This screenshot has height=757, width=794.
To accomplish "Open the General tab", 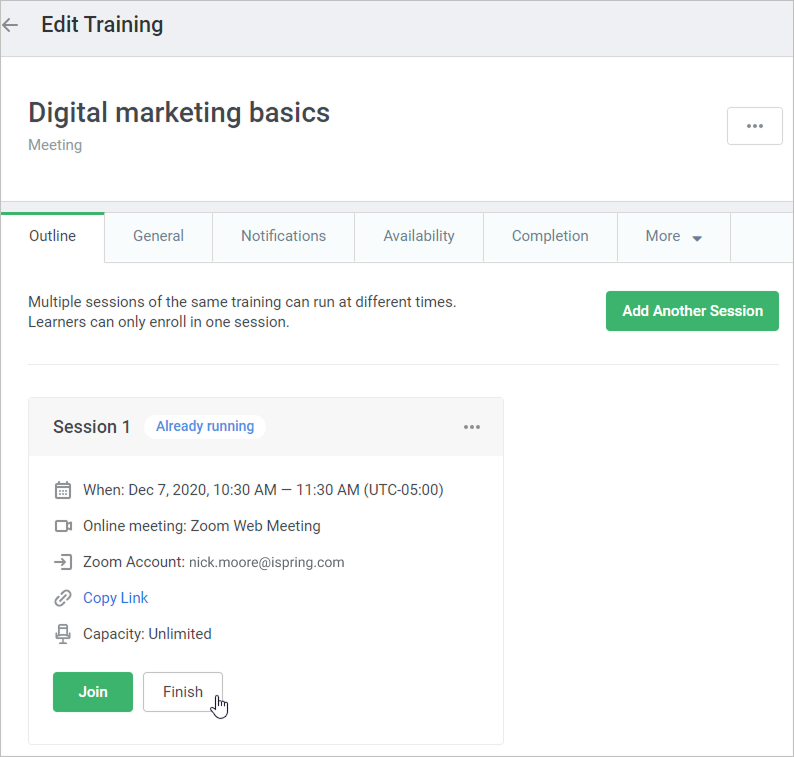I will [x=158, y=237].
